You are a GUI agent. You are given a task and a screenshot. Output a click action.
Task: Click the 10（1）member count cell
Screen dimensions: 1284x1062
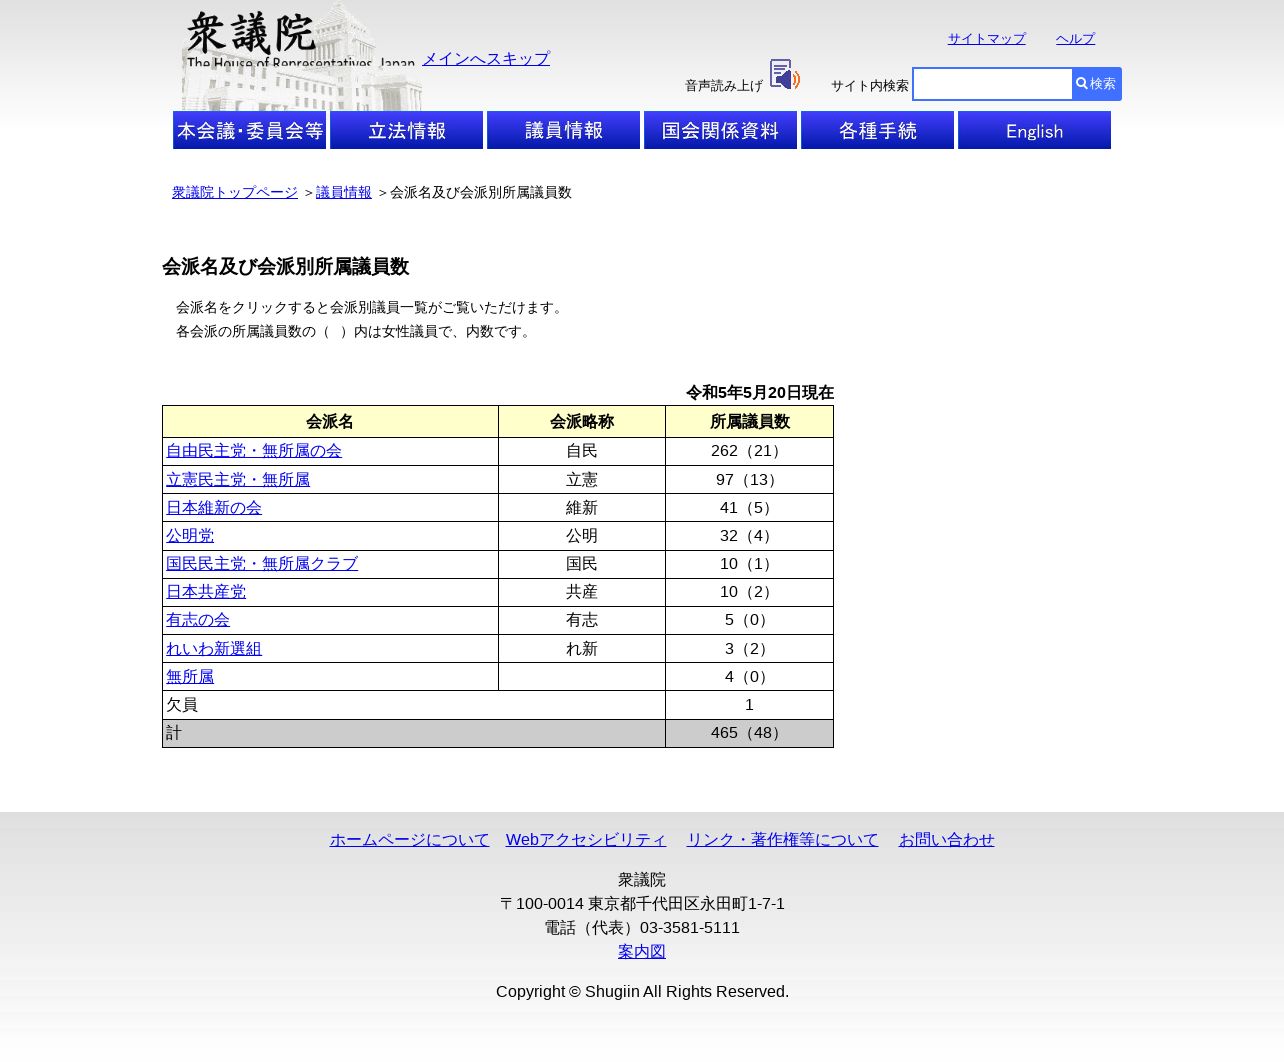point(750,564)
